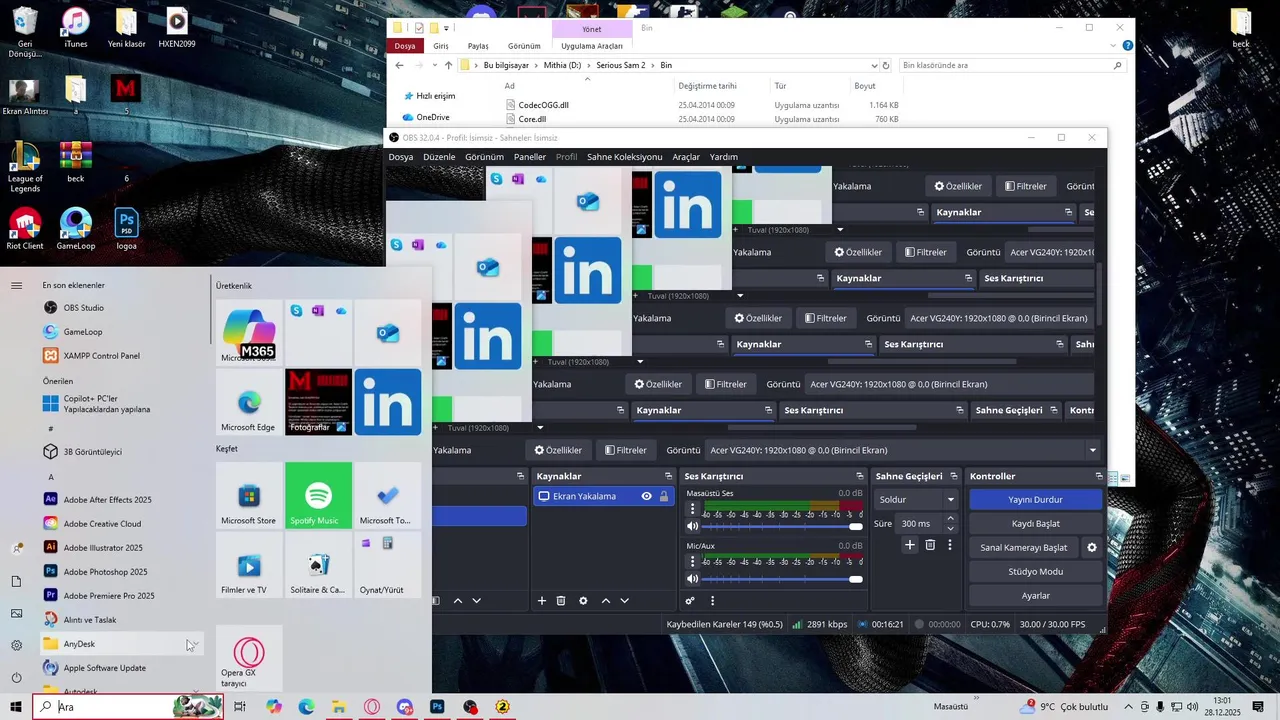Viewport: 1280px width, 720px height.
Task: Click bottom Özellikler button above Kaynaklar
Action: pyautogui.click(x=558, y=450)
